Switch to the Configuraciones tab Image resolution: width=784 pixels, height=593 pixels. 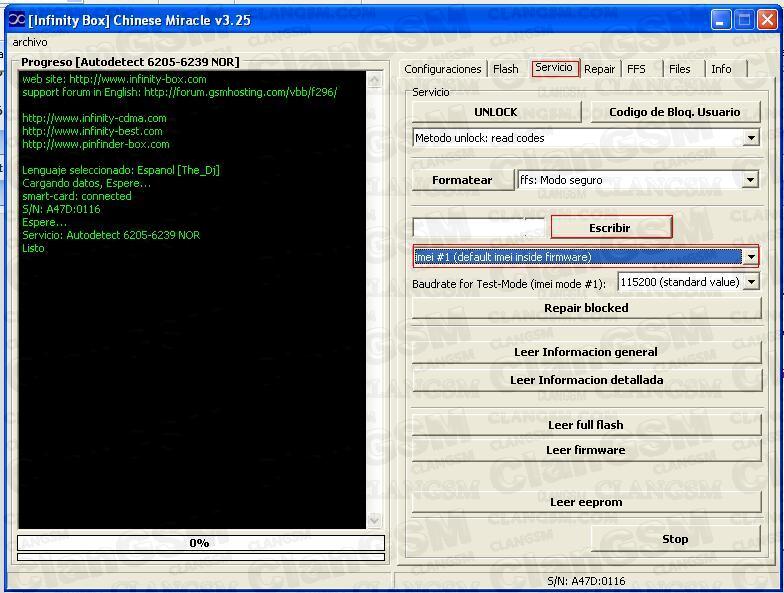(442, 69)
